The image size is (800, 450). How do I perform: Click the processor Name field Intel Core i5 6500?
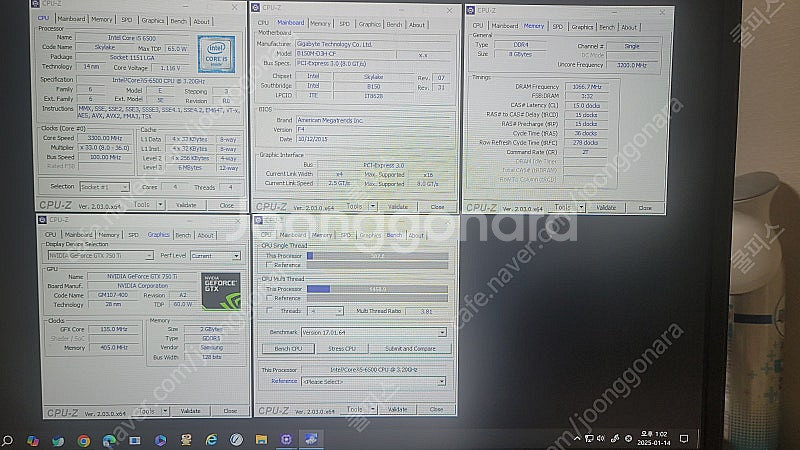(x=132, y=38)
